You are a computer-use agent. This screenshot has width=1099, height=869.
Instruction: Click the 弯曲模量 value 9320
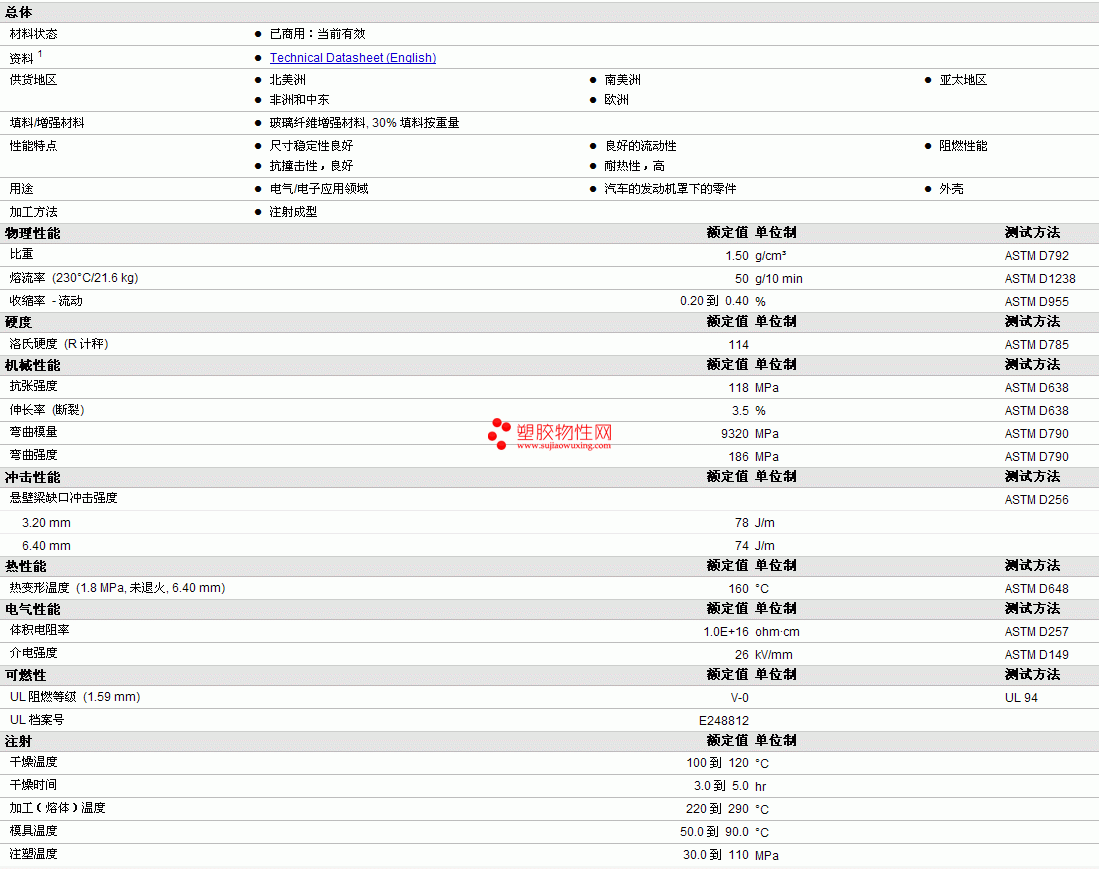coord(735,434)
